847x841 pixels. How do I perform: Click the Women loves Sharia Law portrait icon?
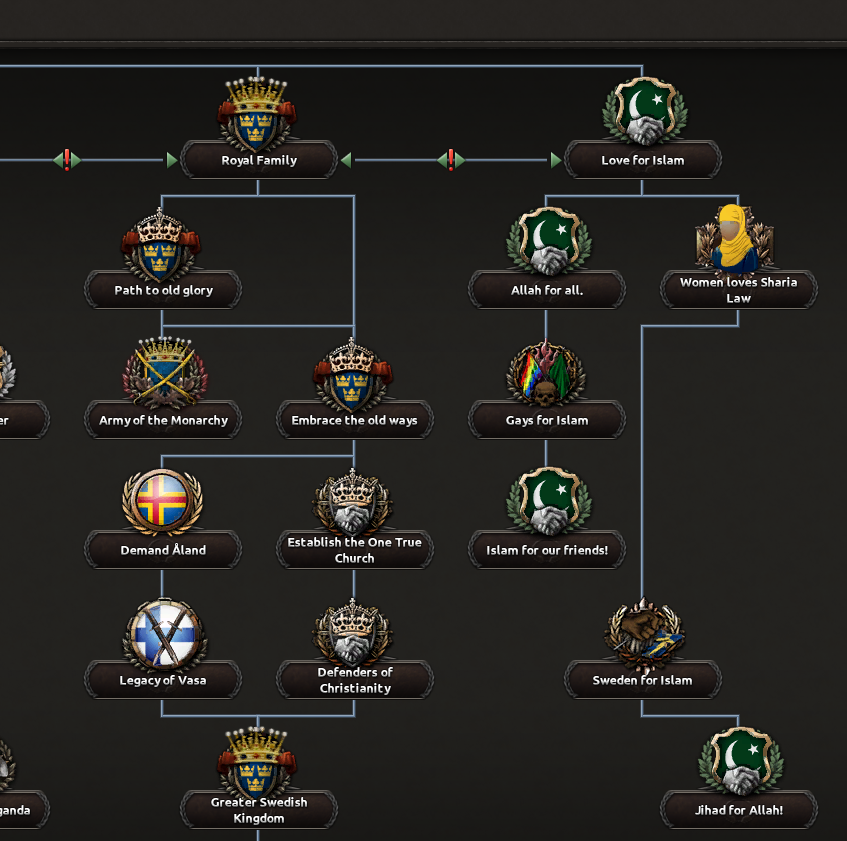click(x=735, y=238)
